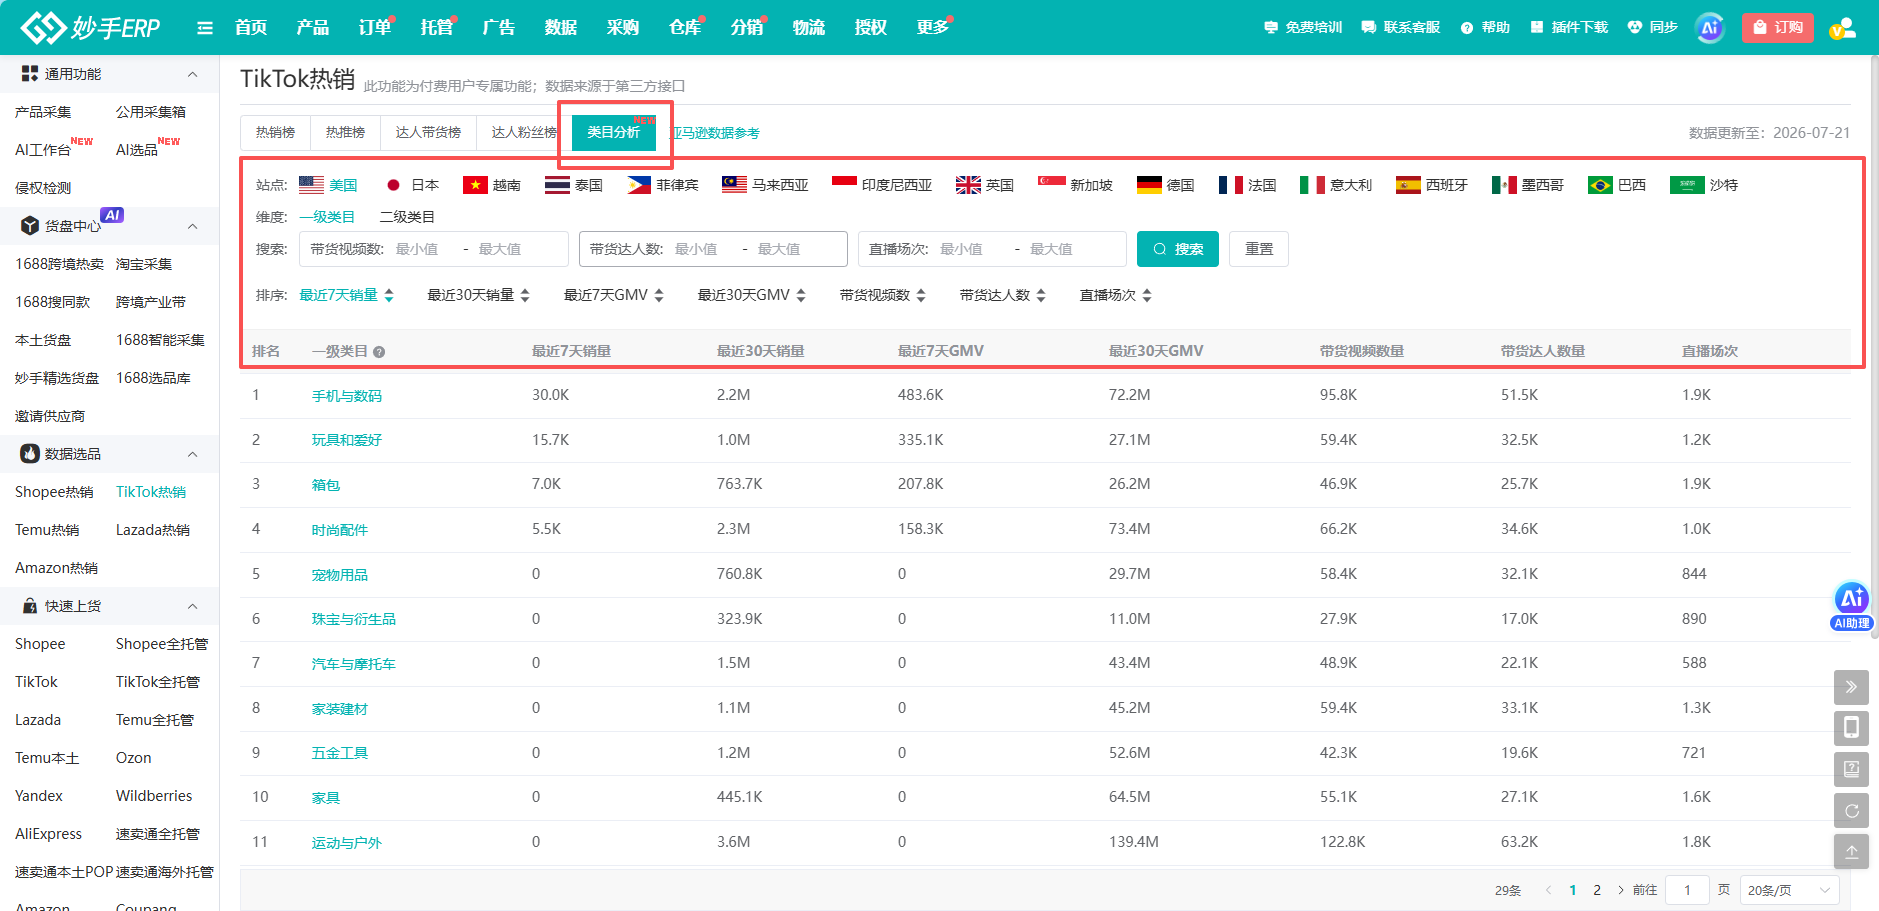Screen dimensions: 1879x911
Task: Collapse the 货盘中心 sidebar section
Action: pyautogui.click(x=193, y=226)
